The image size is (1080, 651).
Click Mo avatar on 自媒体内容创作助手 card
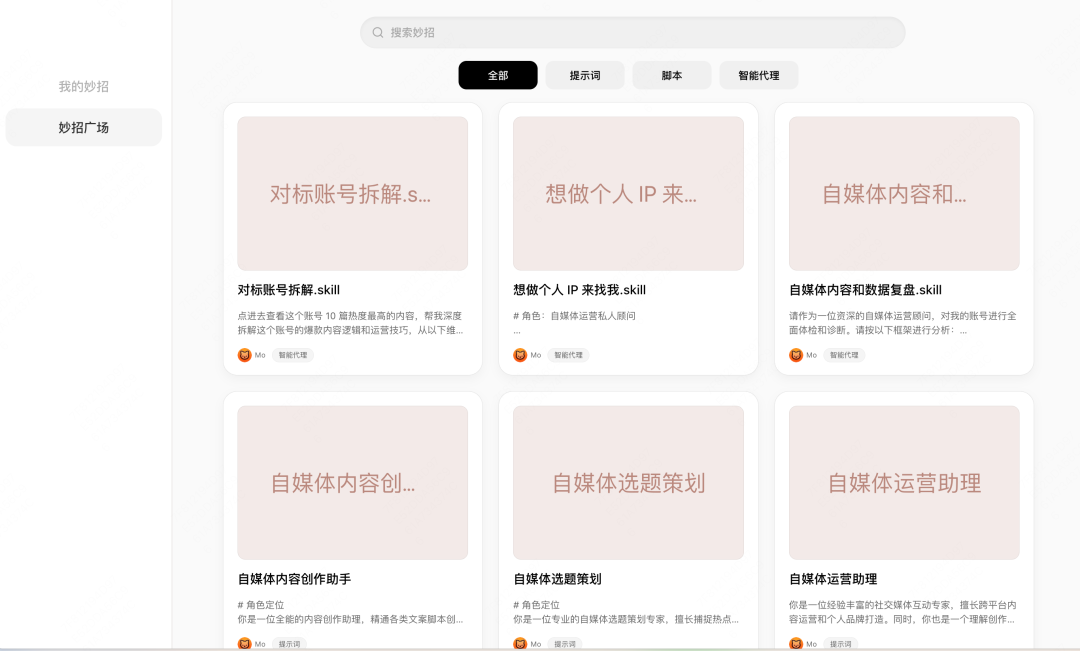[245, 643]
